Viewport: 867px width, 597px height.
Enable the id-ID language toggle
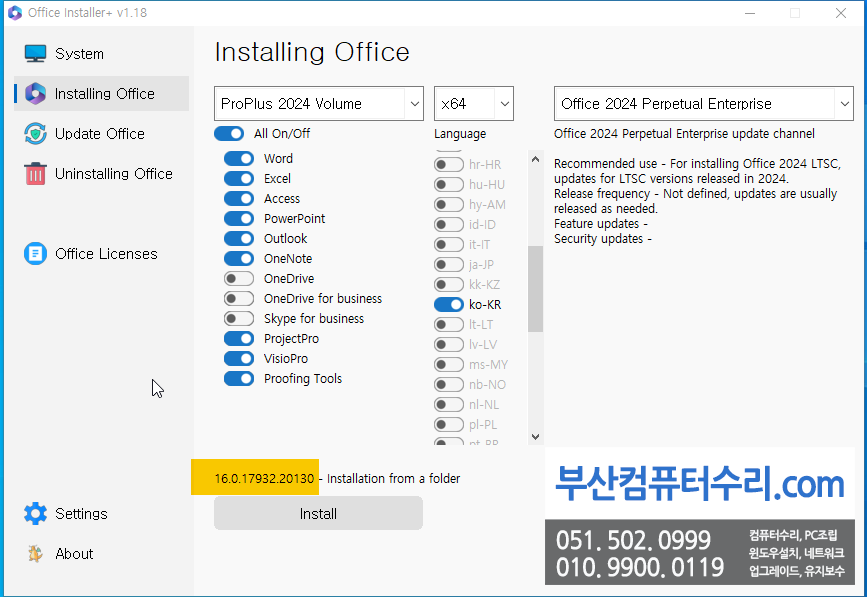pos(449,224)
